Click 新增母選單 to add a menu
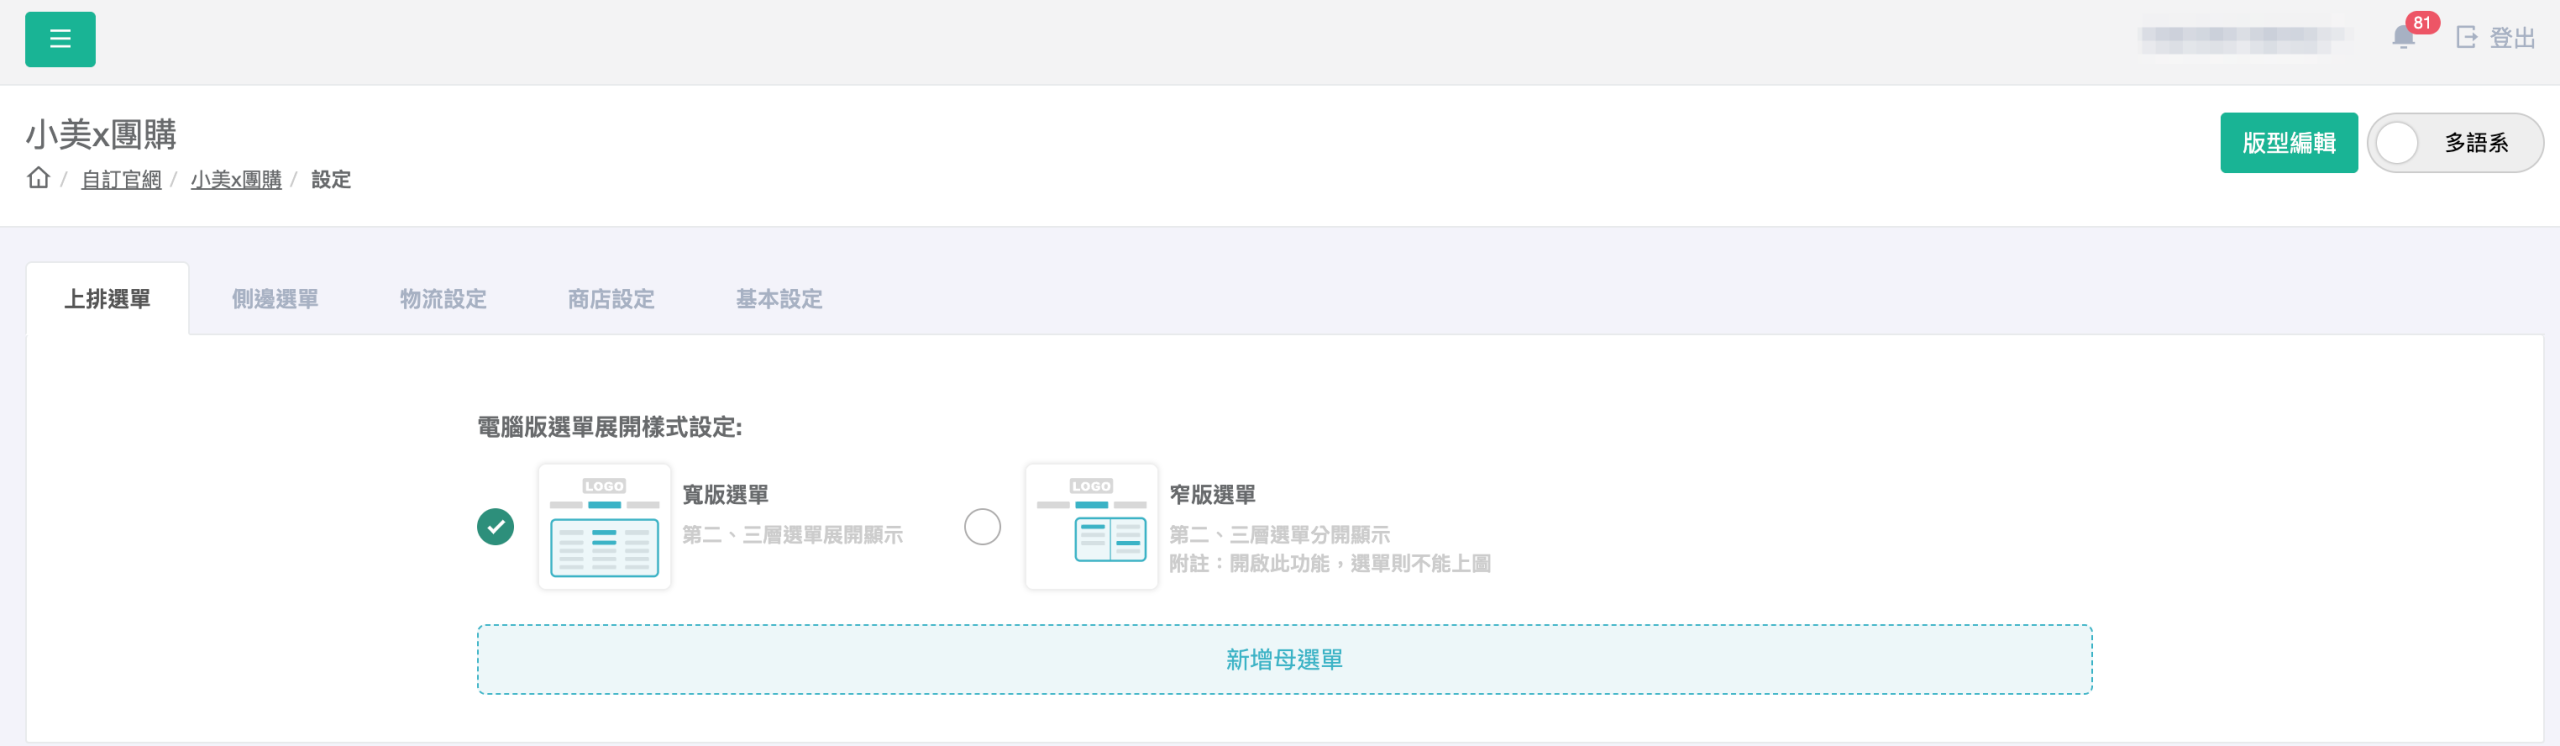The image size is (2560, 746). 1284,660
